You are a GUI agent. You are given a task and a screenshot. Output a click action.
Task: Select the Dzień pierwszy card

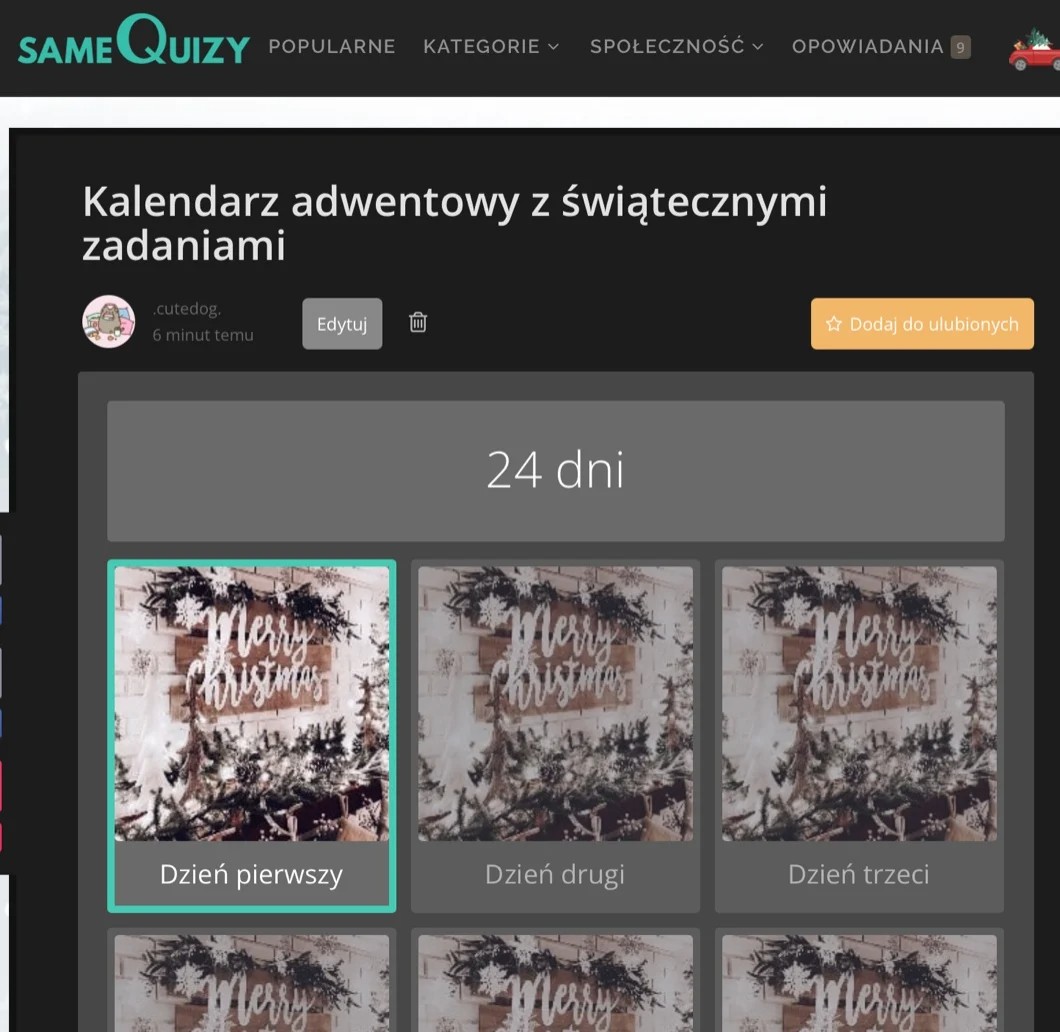pos(251,736)
